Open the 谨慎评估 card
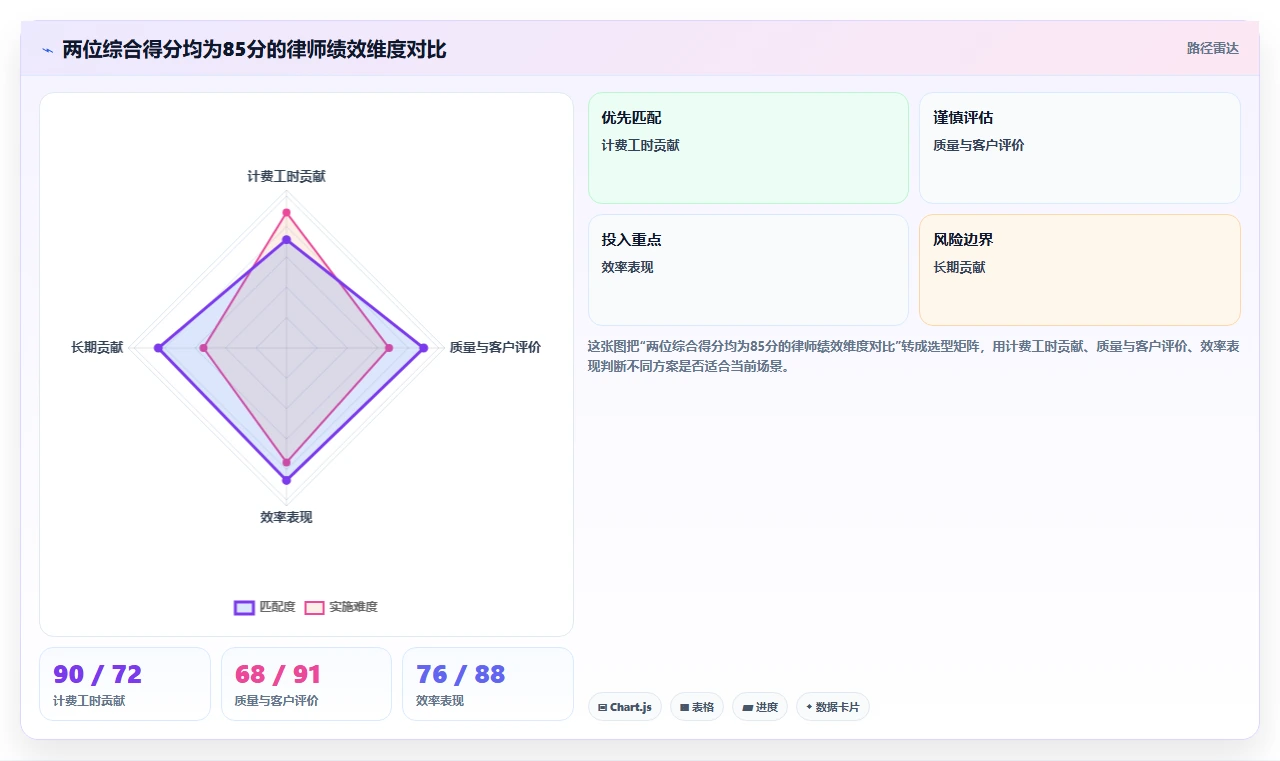 [1080, 148]
